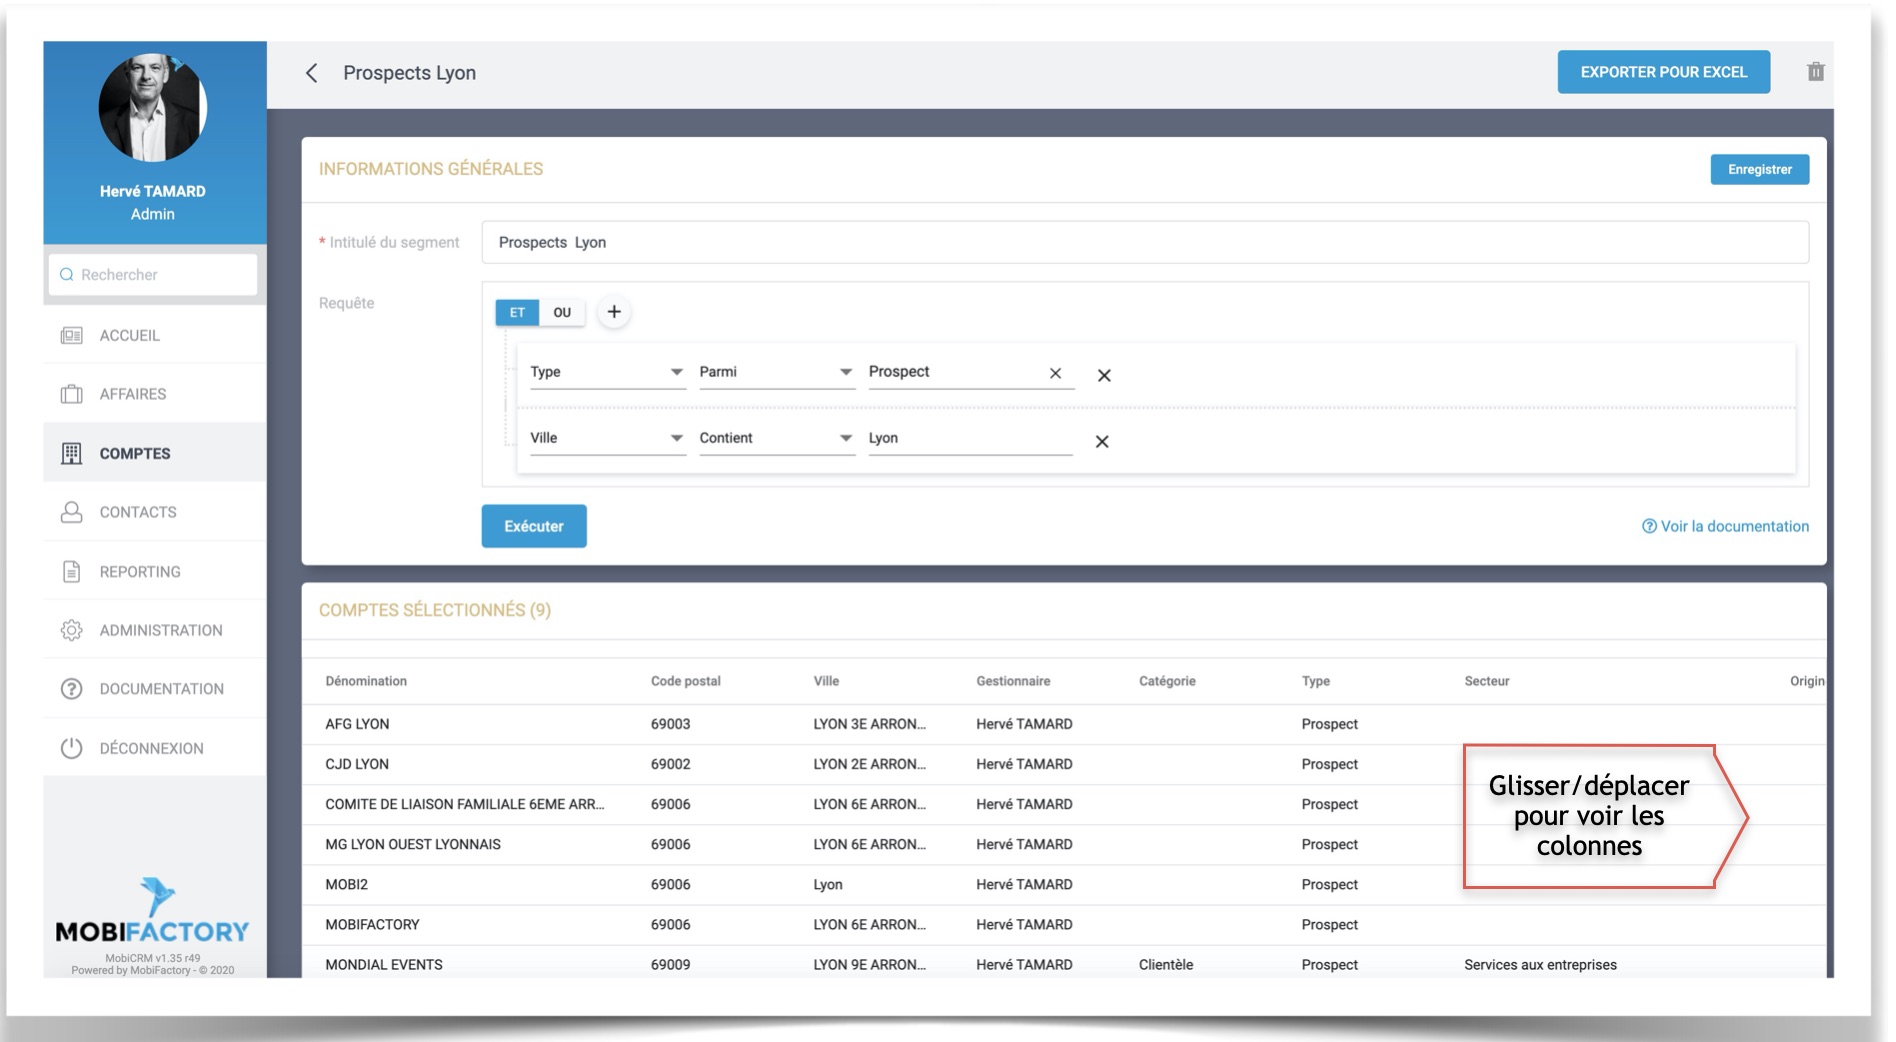Clear the Prospect value in Type filter
Image resolution: width=1896 pixels, height=1042 pixels.
click(x=1055, y=373)
